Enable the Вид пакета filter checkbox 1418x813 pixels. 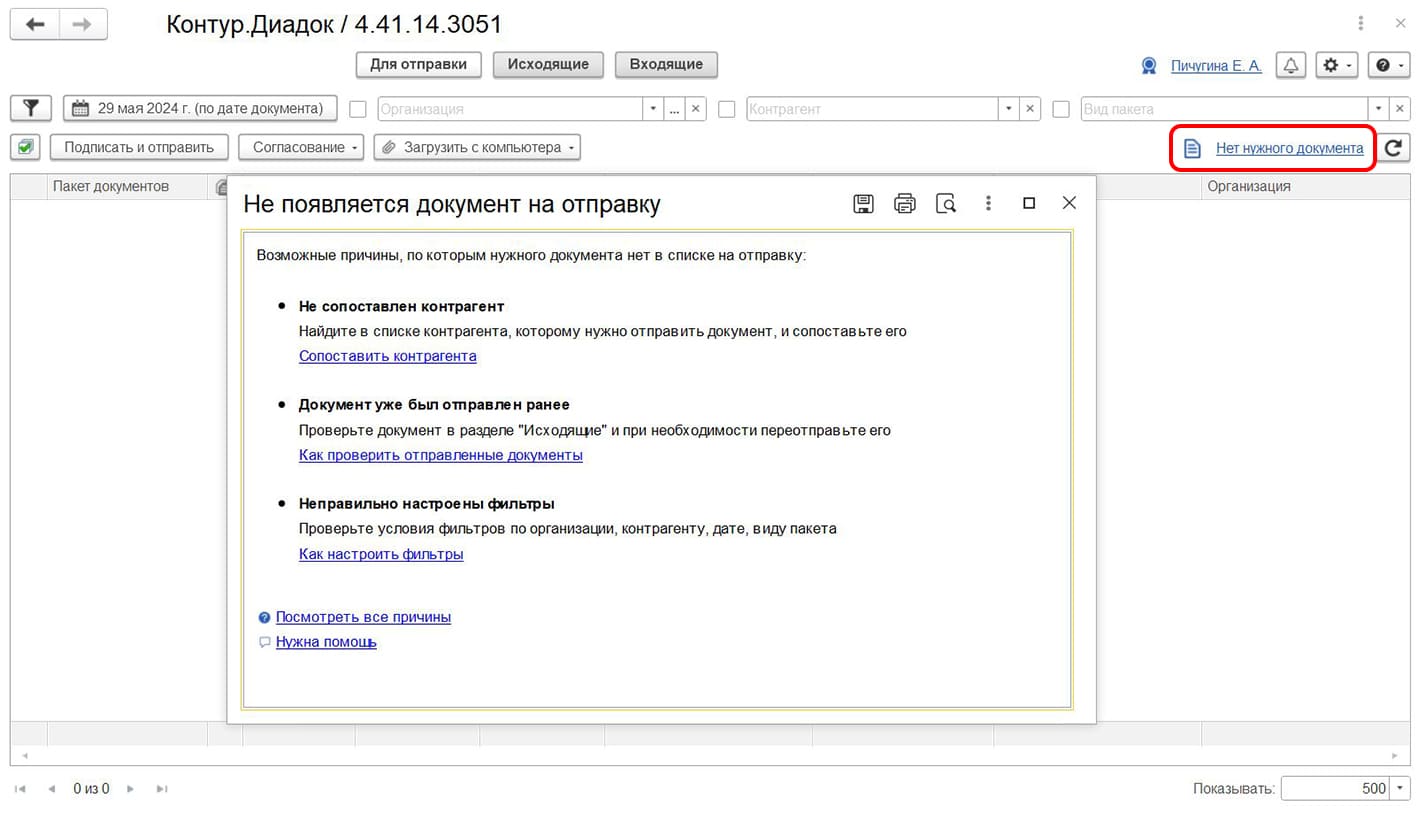(x=1062, y=109)
